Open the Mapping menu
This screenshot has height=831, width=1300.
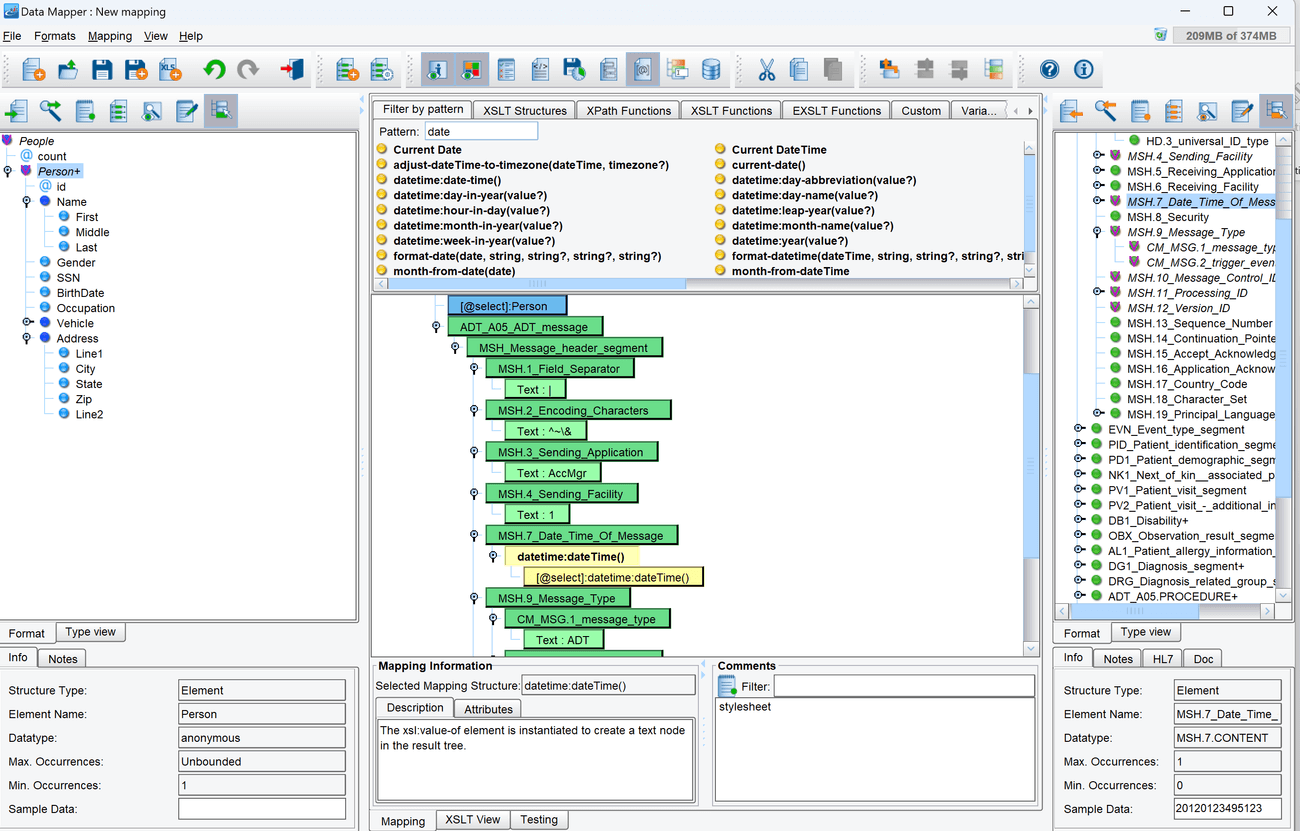click(x=110, y=36)
